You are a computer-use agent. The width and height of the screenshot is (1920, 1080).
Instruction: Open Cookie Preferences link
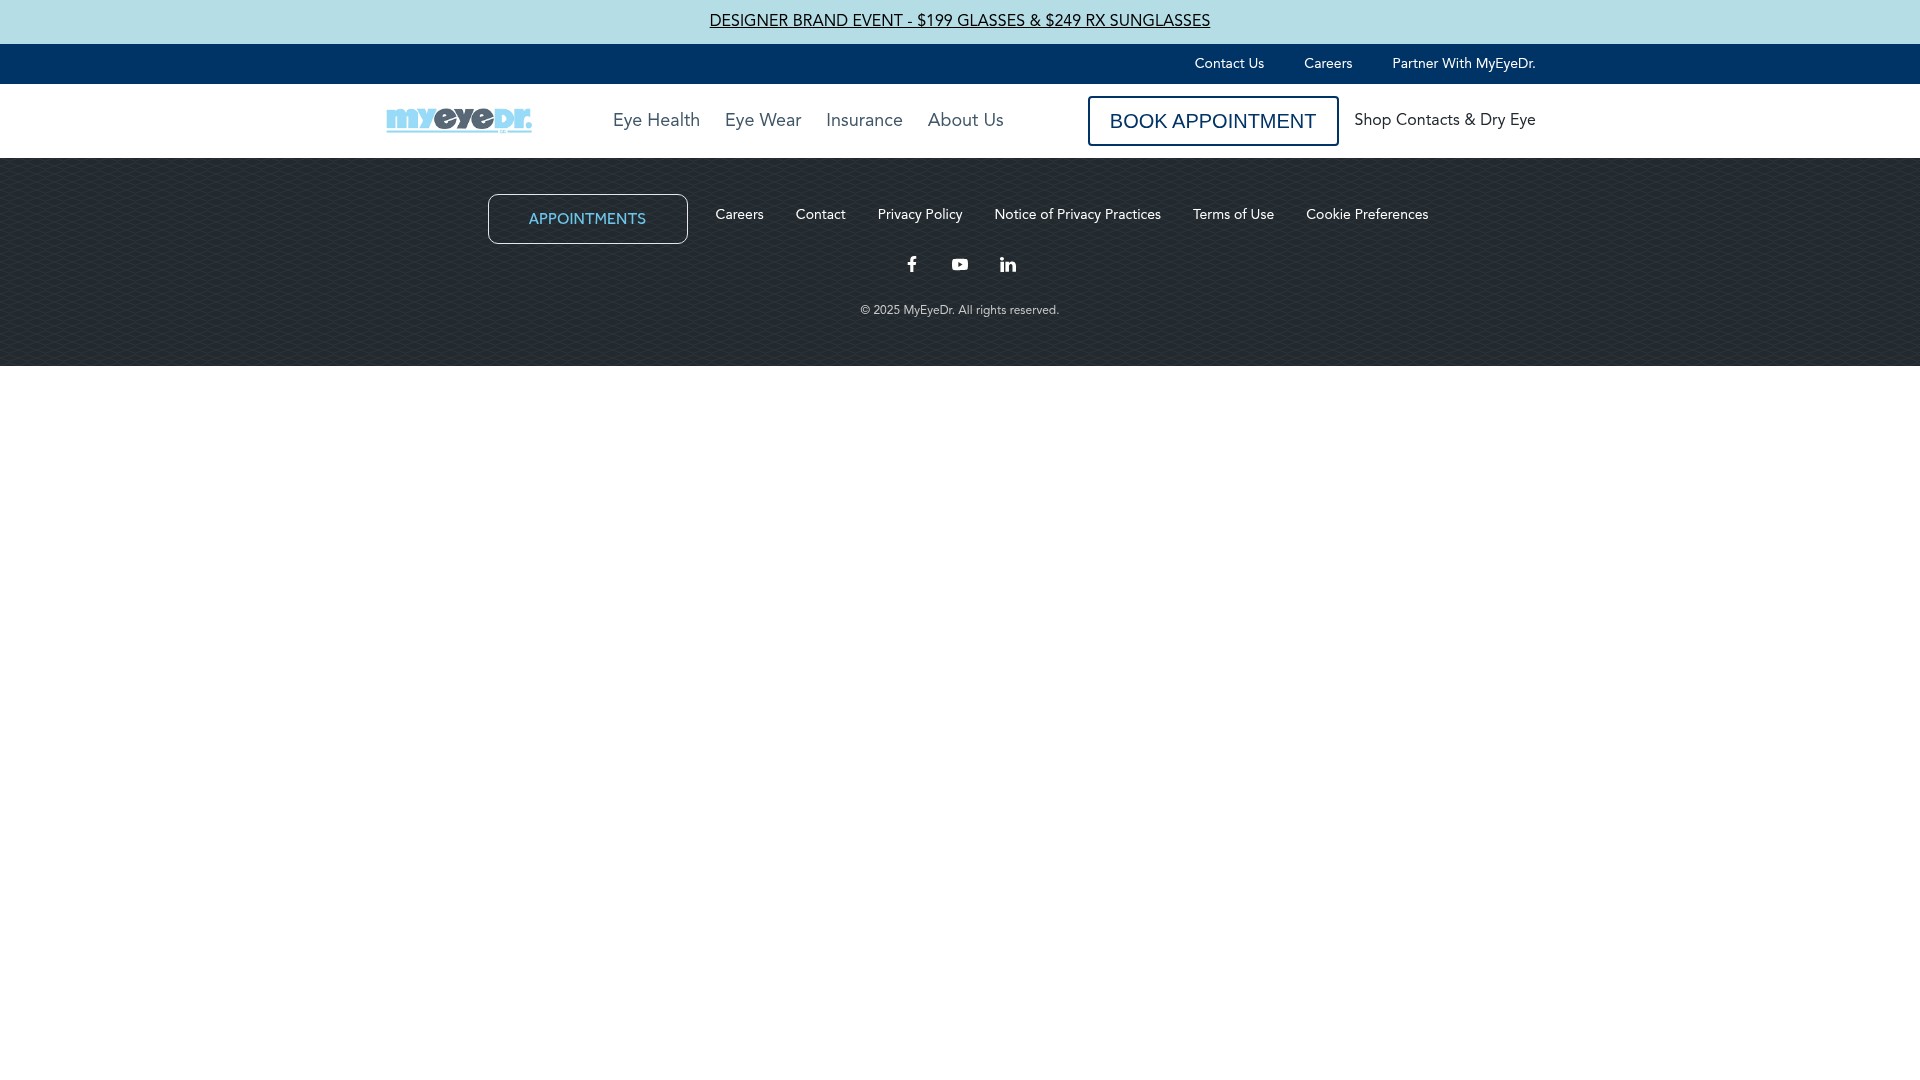click(1367, 215)
